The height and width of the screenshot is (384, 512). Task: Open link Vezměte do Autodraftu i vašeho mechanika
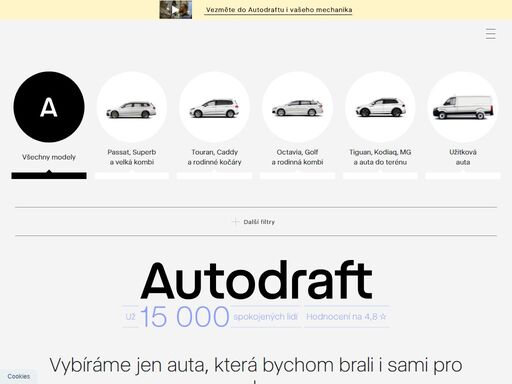click(x=278, y=10)
